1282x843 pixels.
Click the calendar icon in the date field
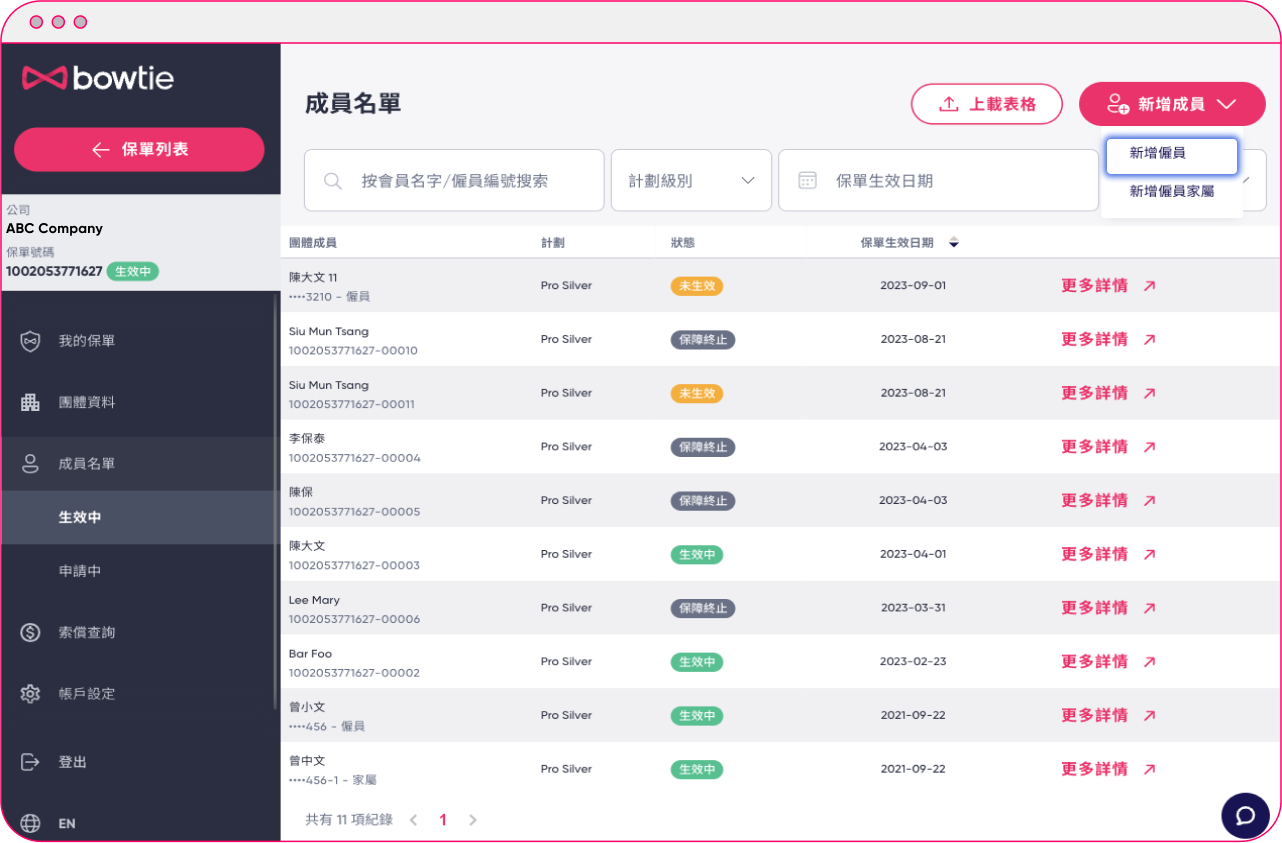tap(809, 180)
